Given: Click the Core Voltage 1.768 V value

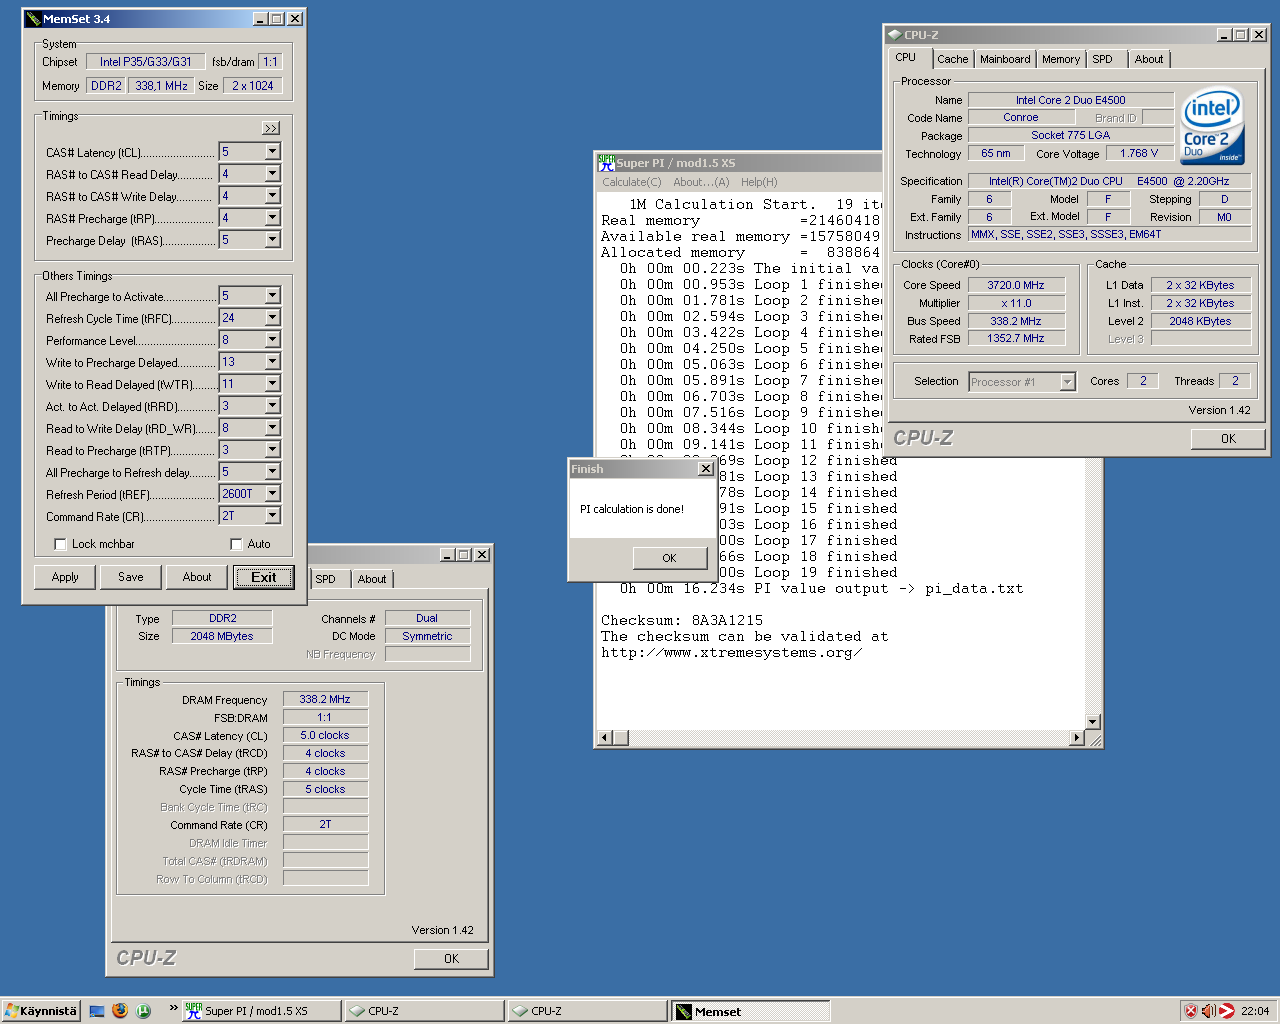Looking at the screenshot, I should coord(1139,153).
